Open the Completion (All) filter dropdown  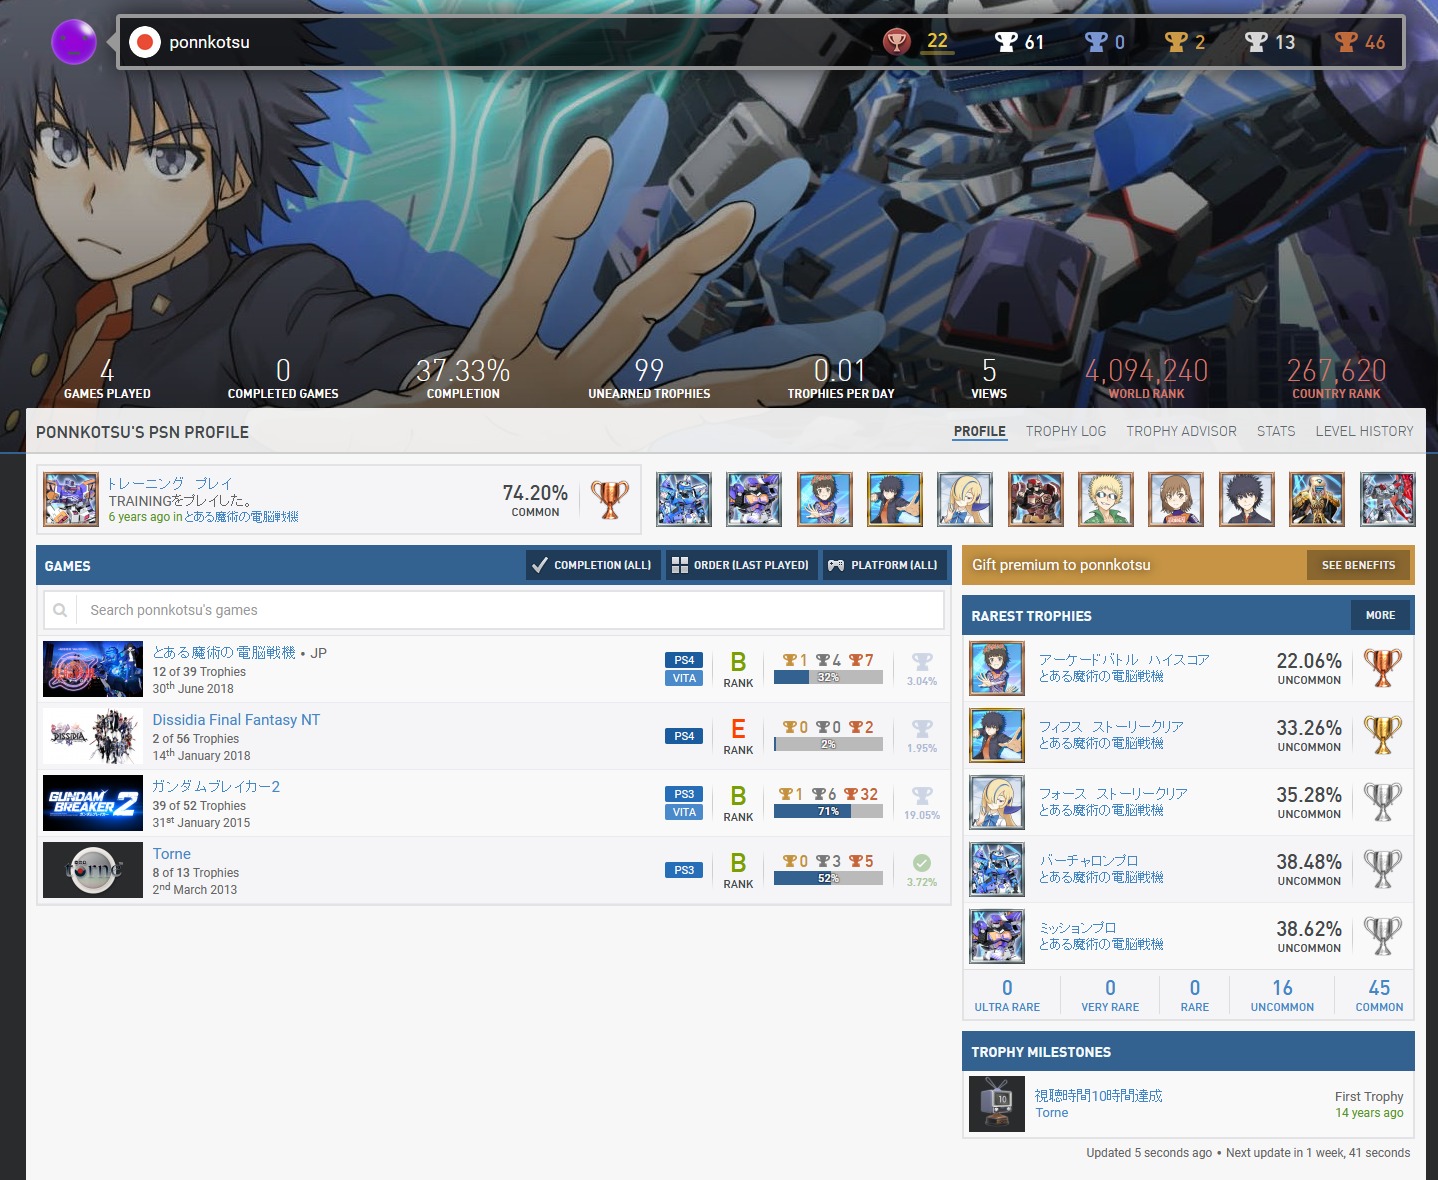593,565
